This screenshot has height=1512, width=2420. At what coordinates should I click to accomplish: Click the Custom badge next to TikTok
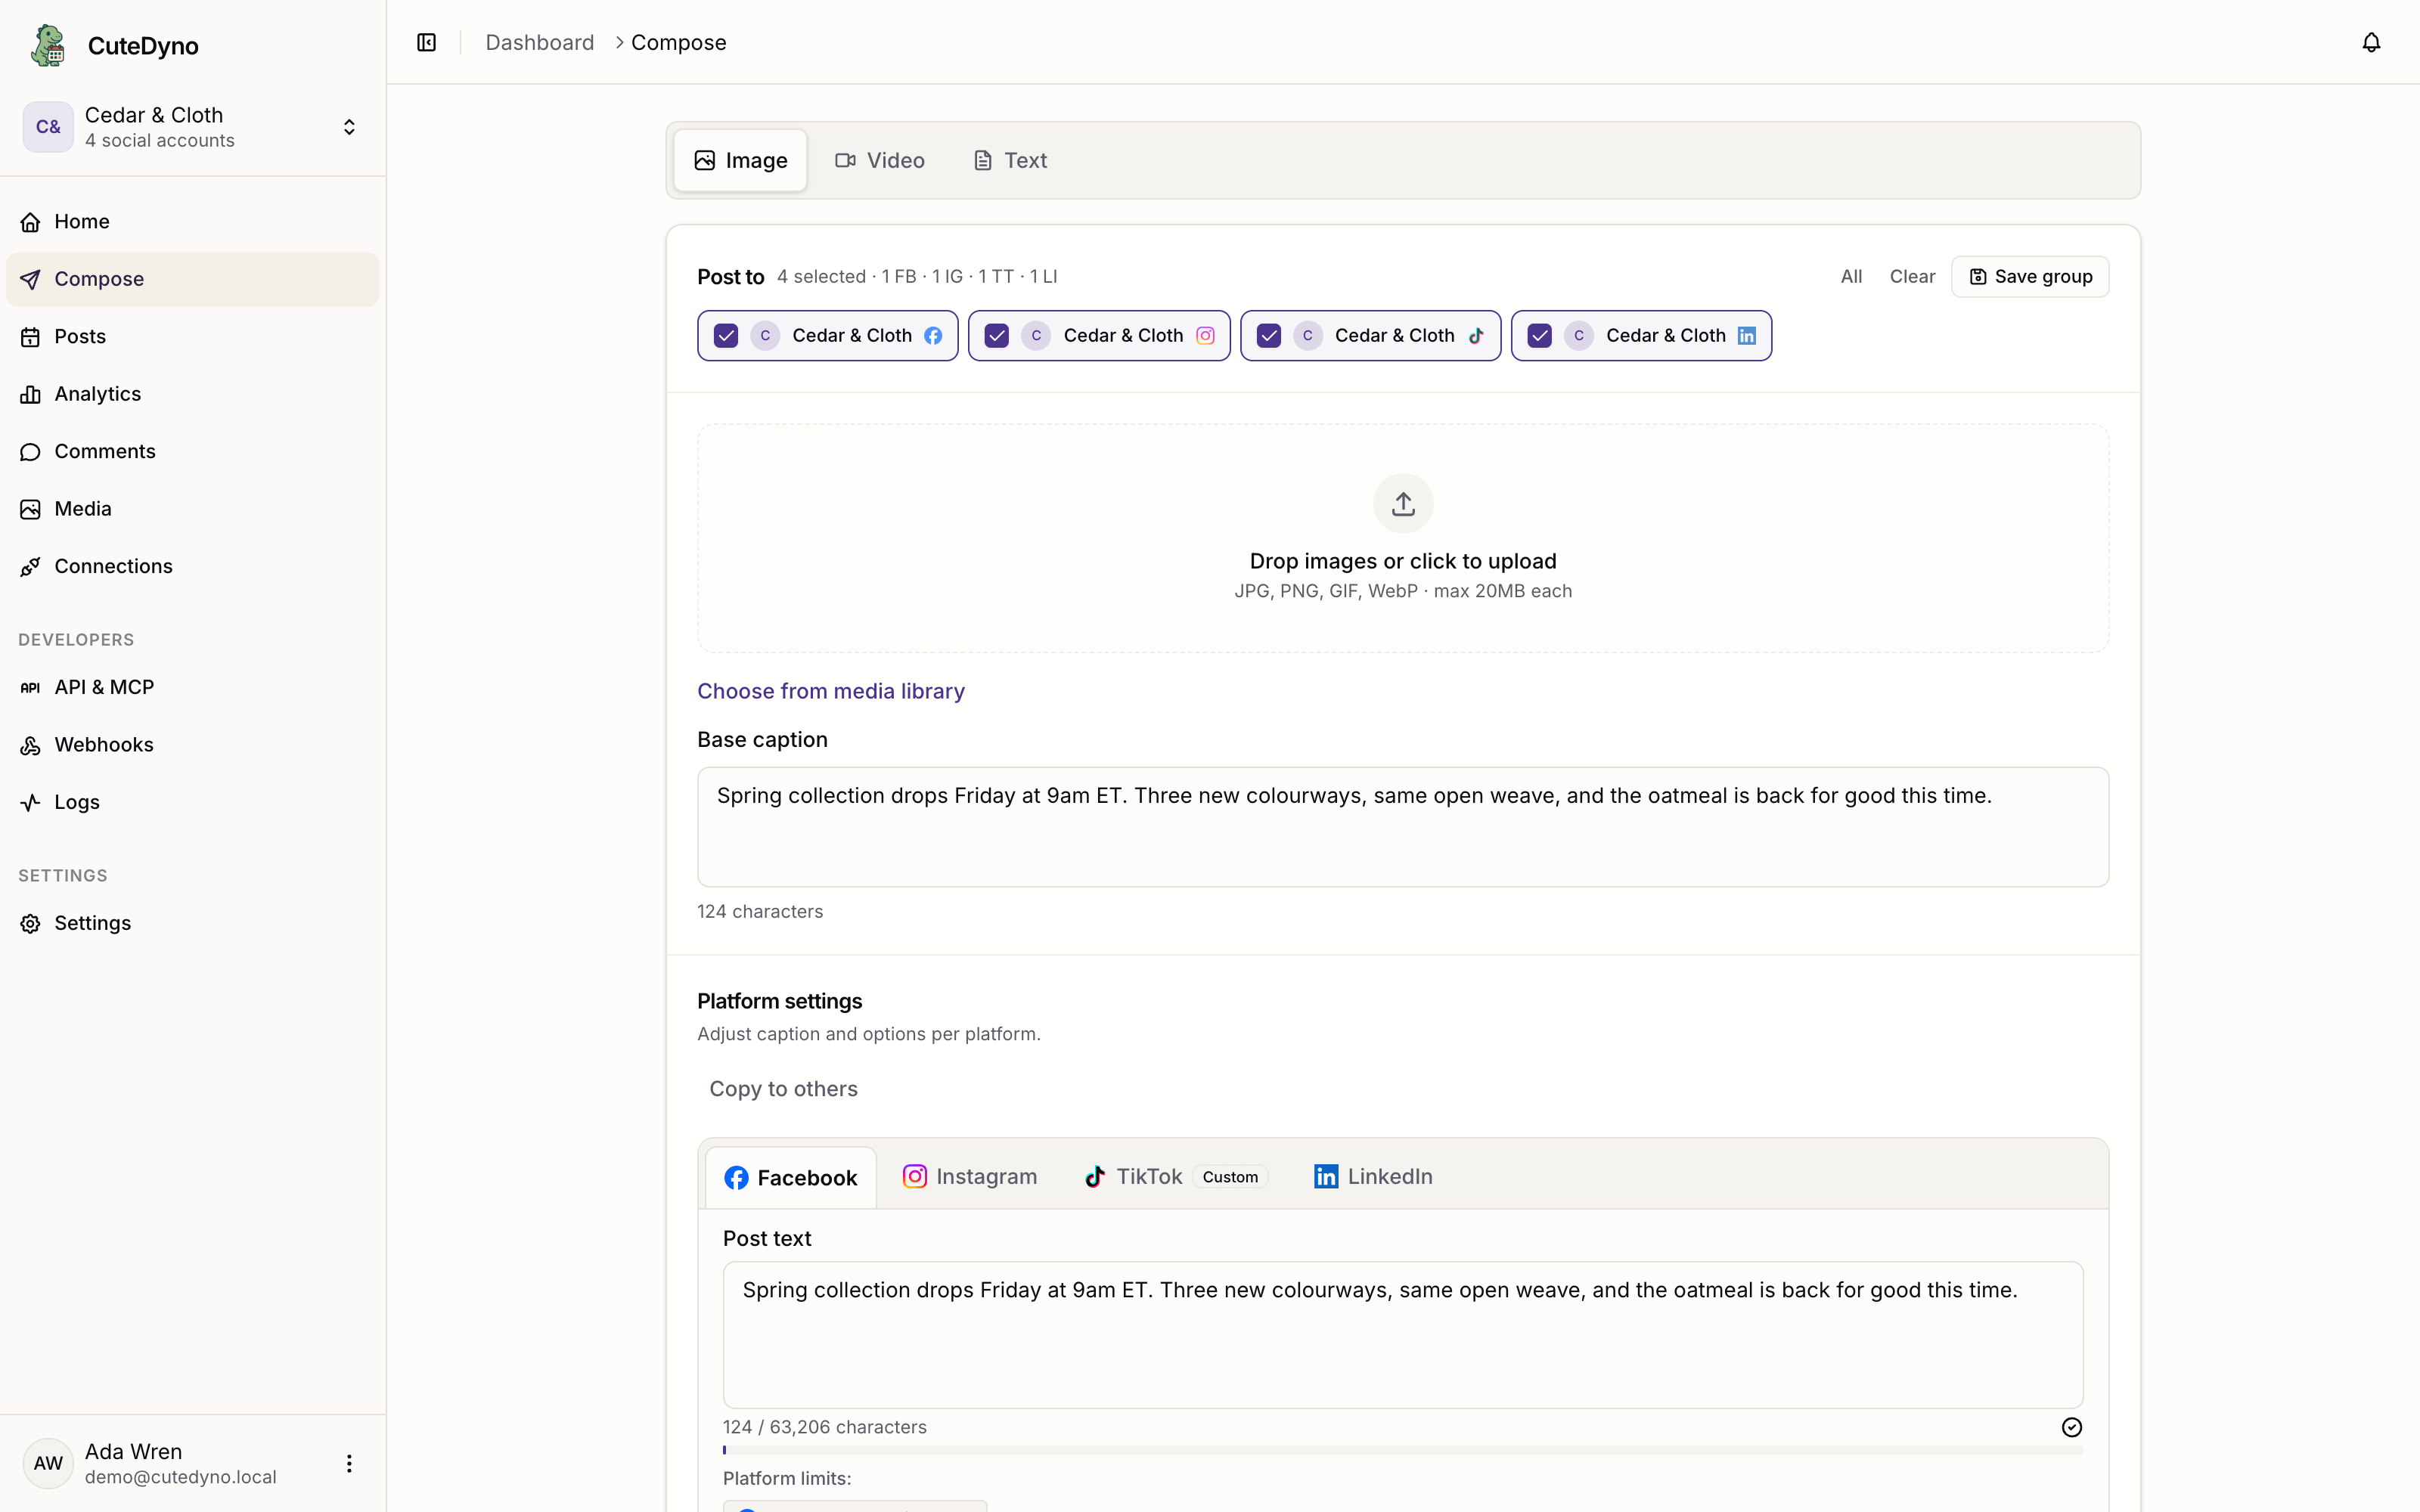tap(1230, 1177)
